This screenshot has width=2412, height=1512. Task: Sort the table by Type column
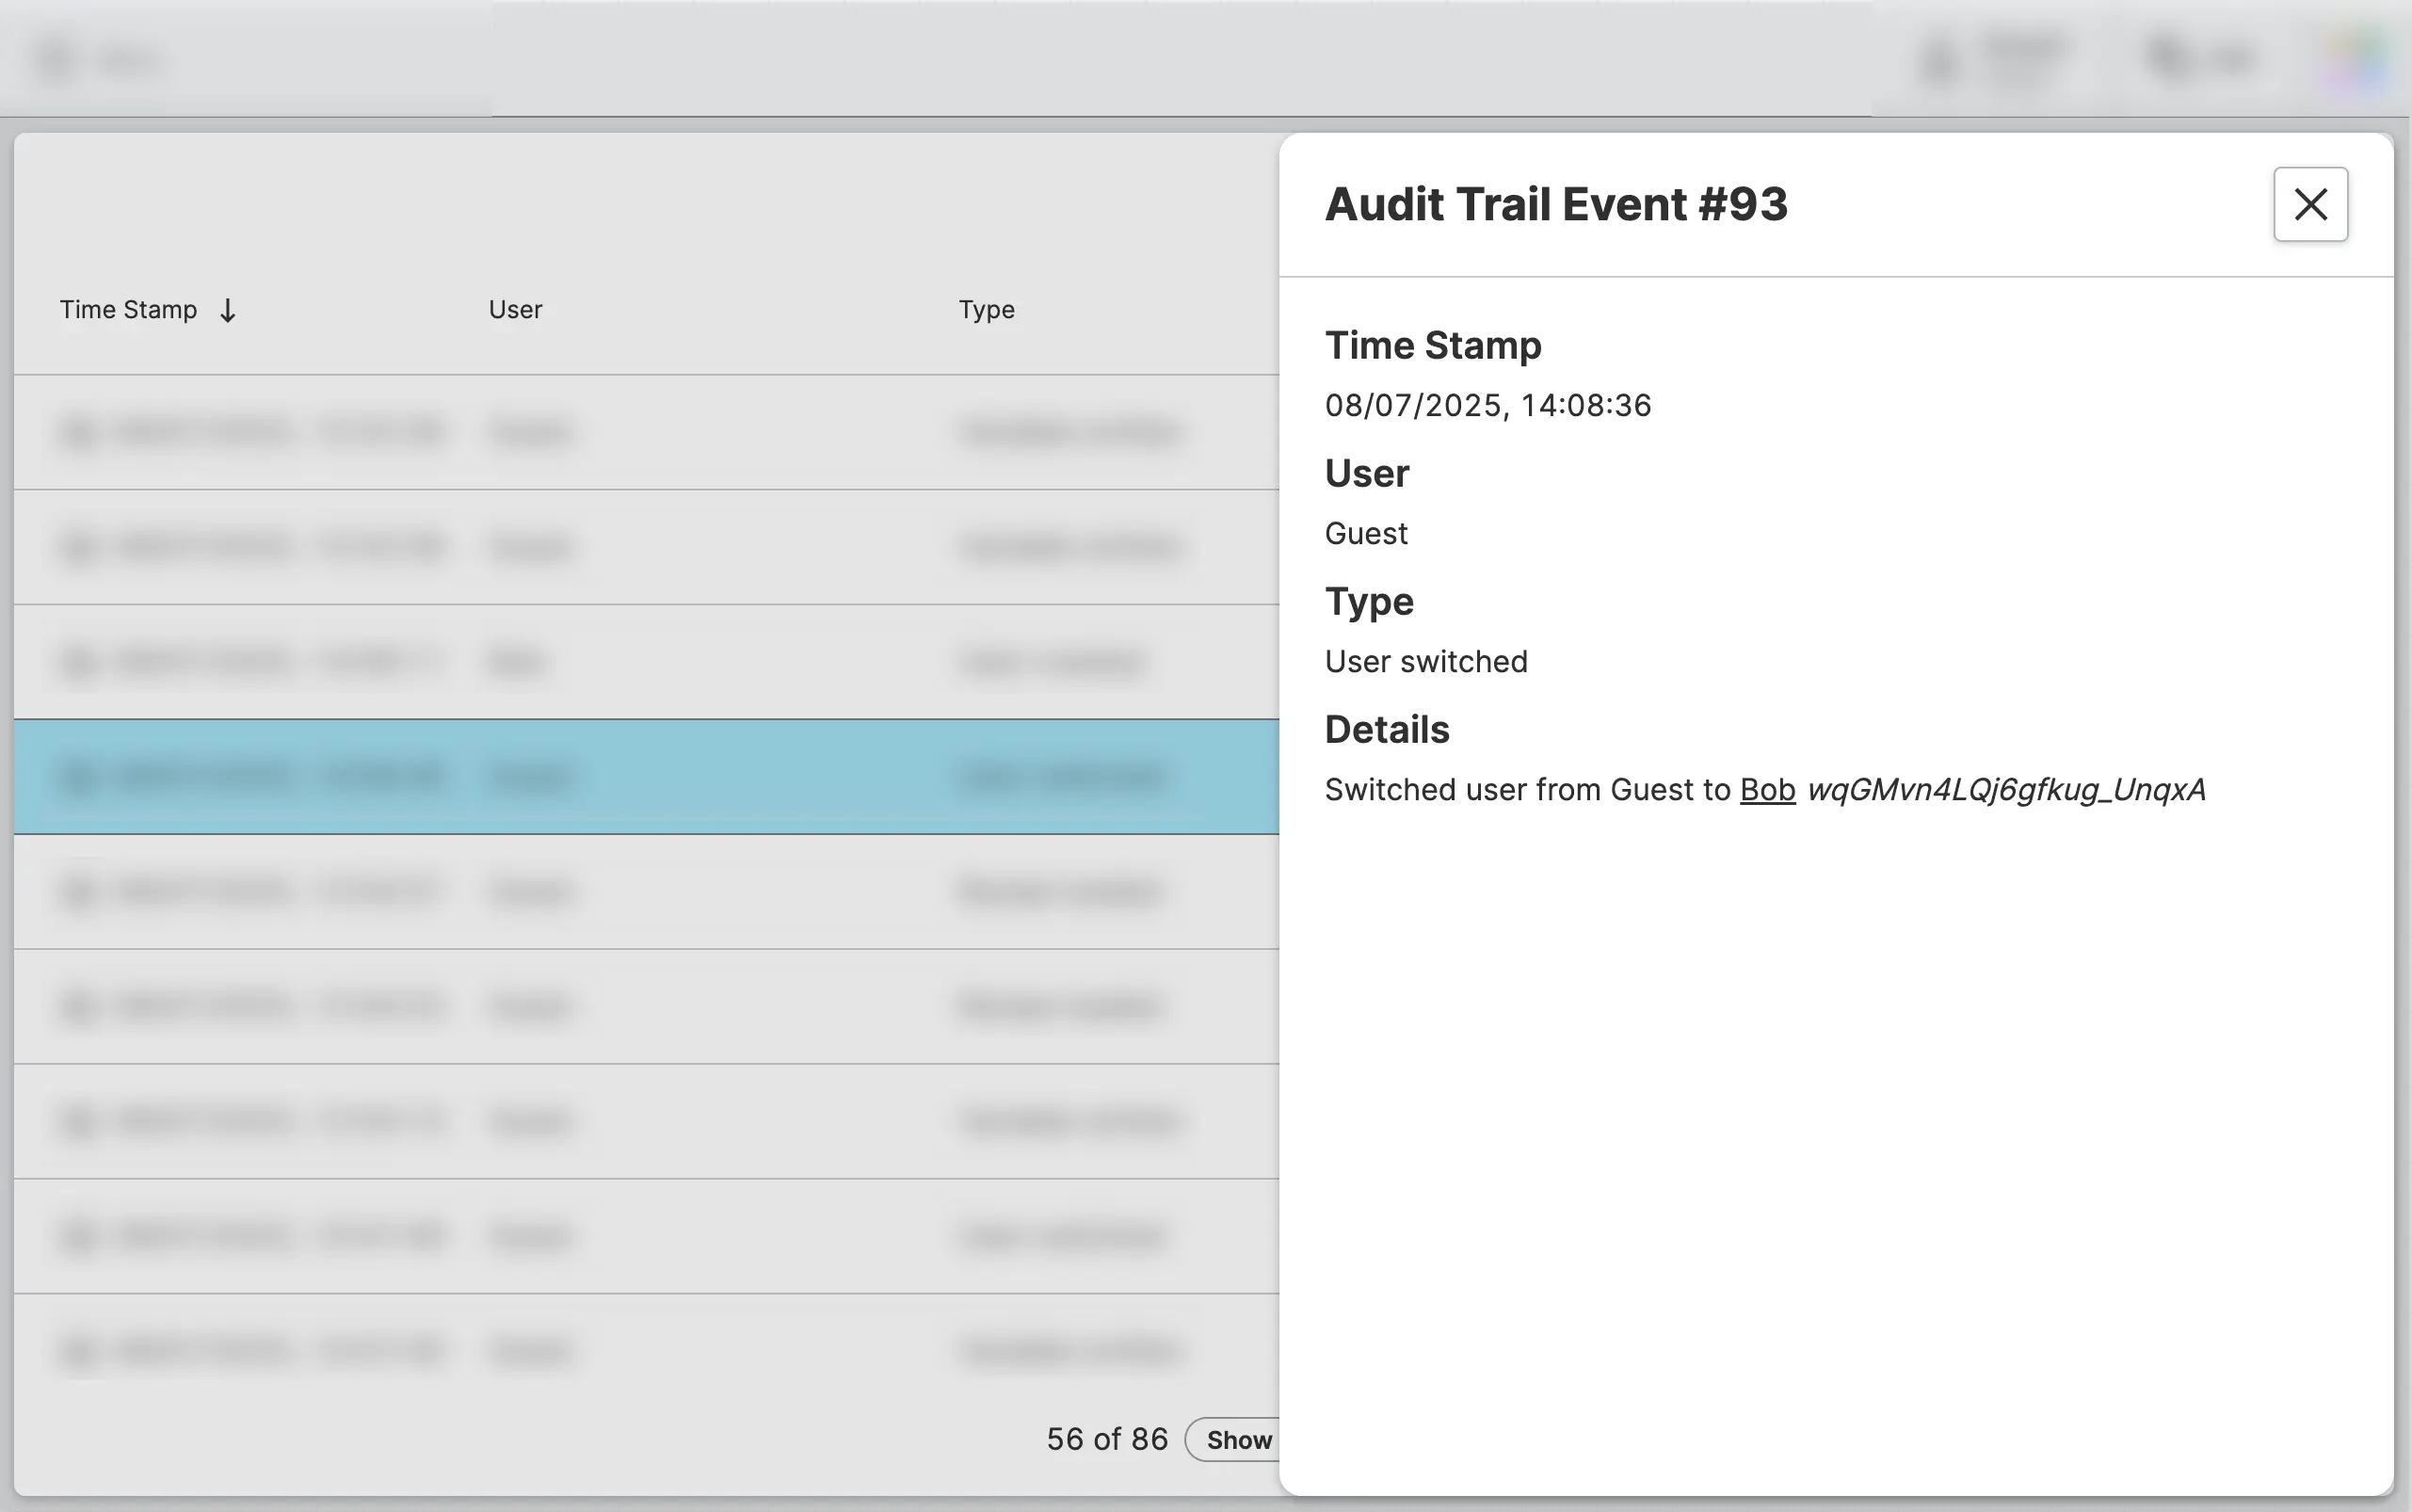click(x=986, y=310)
